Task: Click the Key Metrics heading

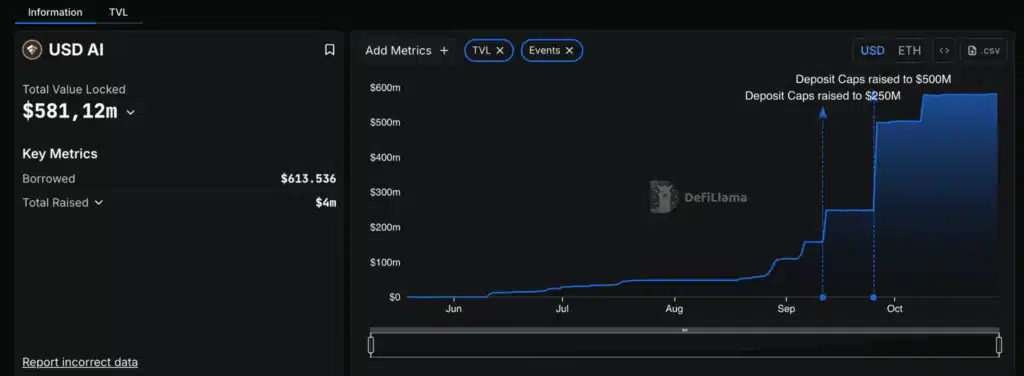Action: (59, 154)
